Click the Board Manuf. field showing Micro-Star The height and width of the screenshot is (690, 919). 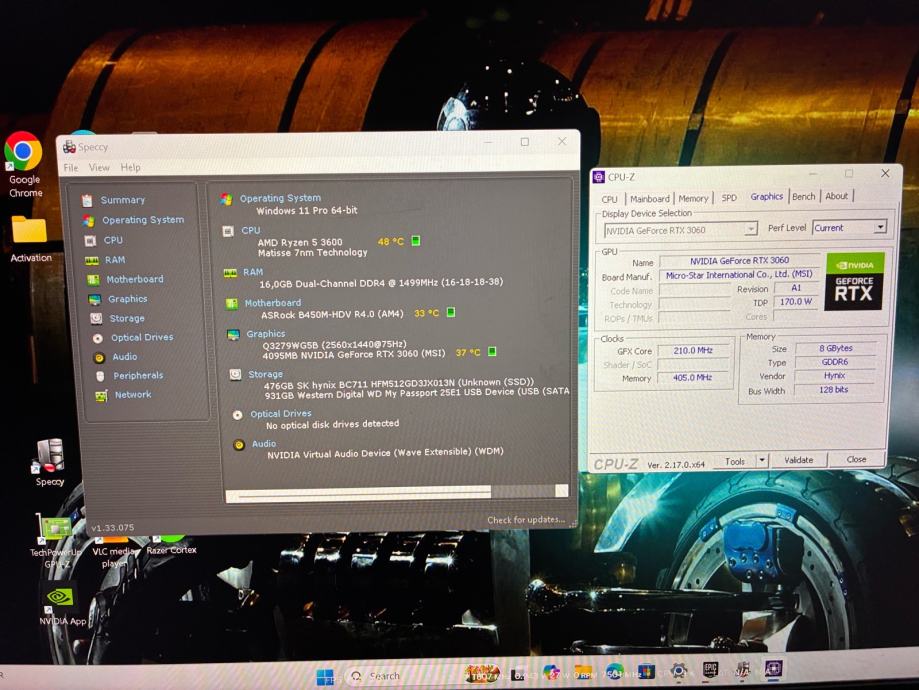point(739,274)
